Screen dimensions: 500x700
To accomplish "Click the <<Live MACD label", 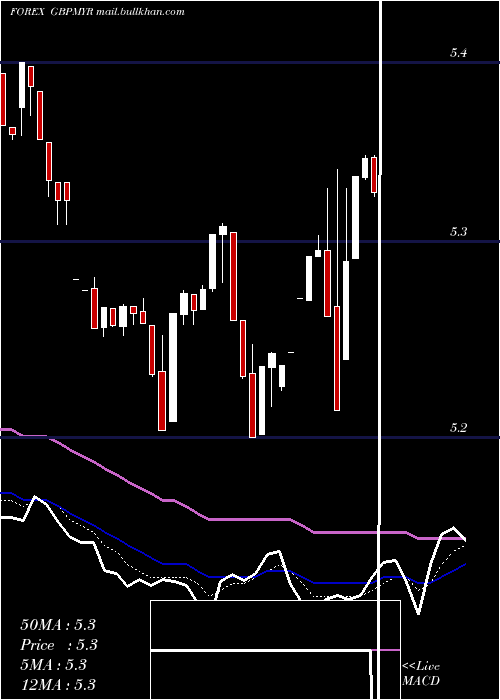I will [421, 673].
